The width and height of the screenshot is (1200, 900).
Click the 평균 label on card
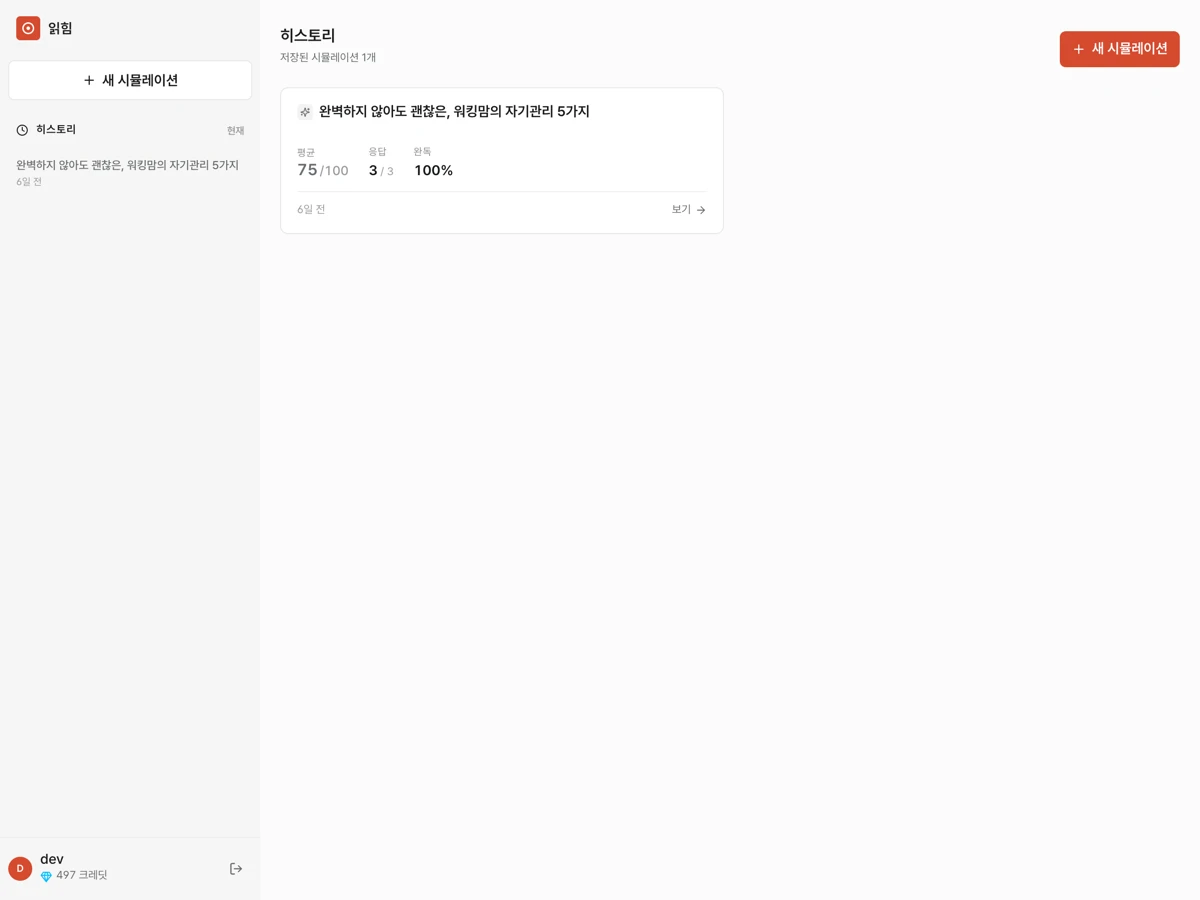(x=306, y=152)
